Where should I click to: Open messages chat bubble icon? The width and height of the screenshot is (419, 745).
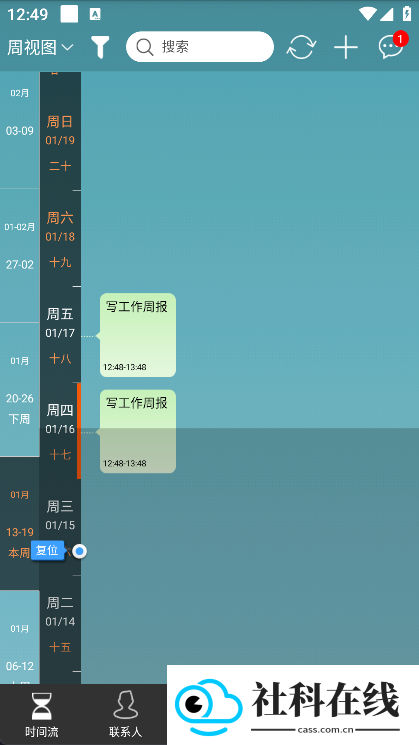(391, 47)
